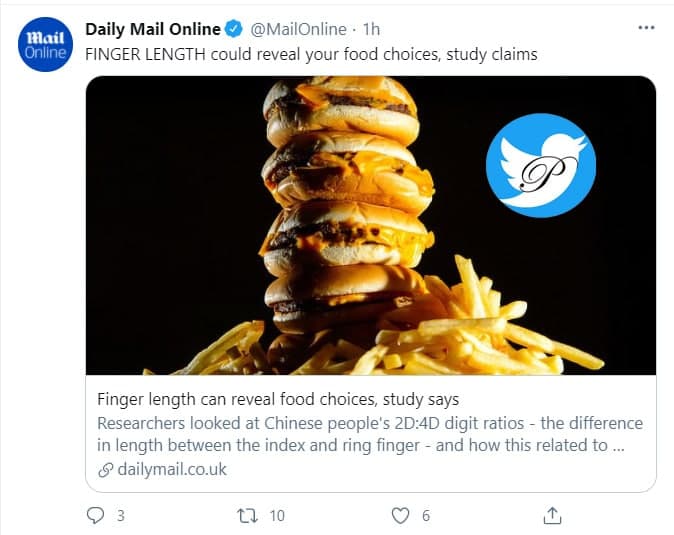Open the tweet's more options menu

tap(646, 28)
